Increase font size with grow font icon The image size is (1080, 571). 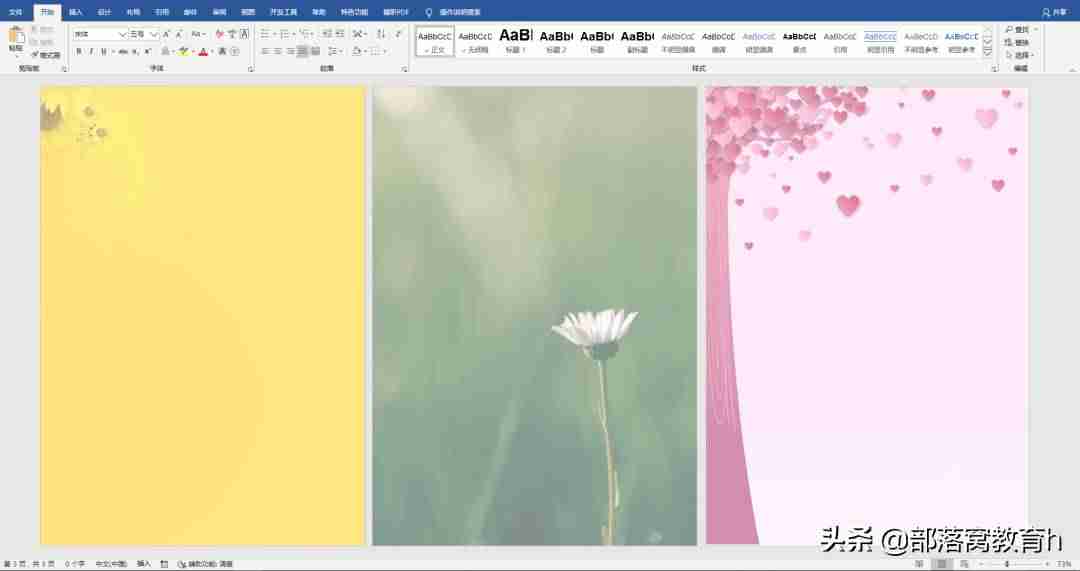[x=166, y=34]
